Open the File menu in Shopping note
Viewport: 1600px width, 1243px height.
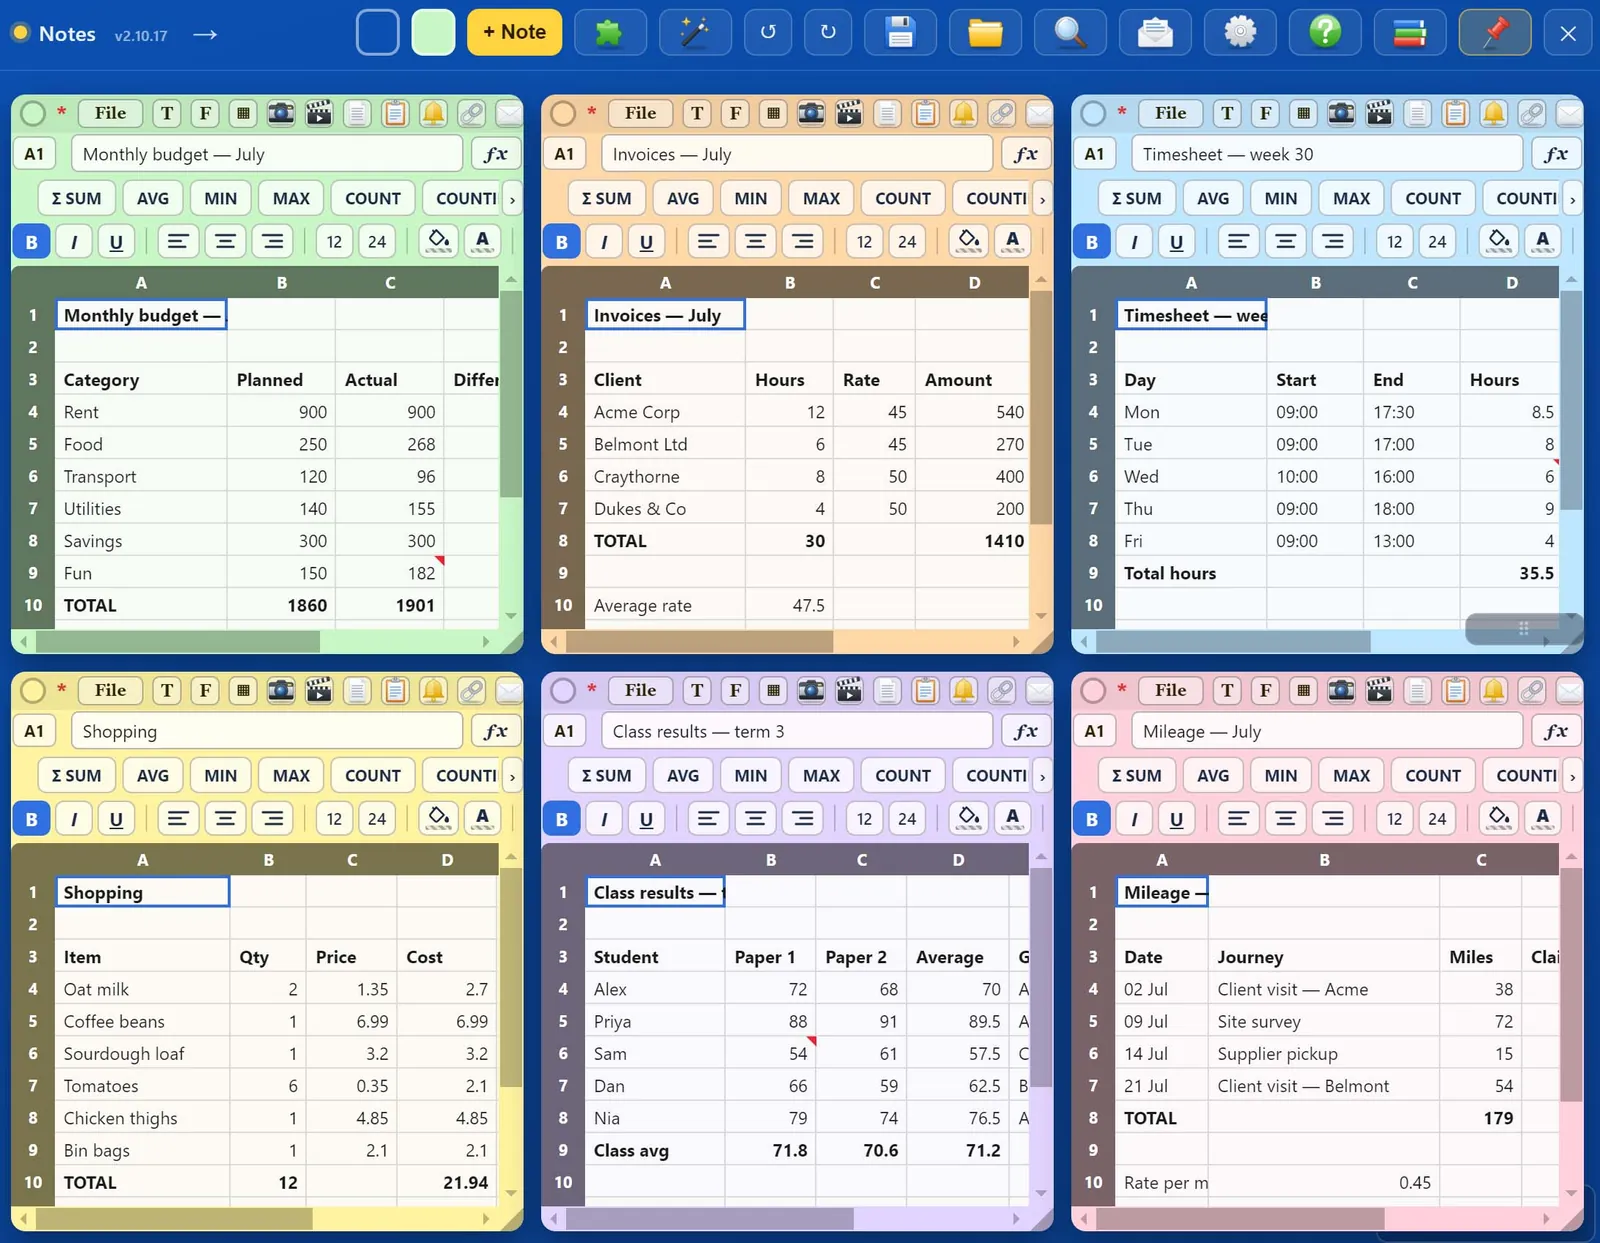coord(110,690)
